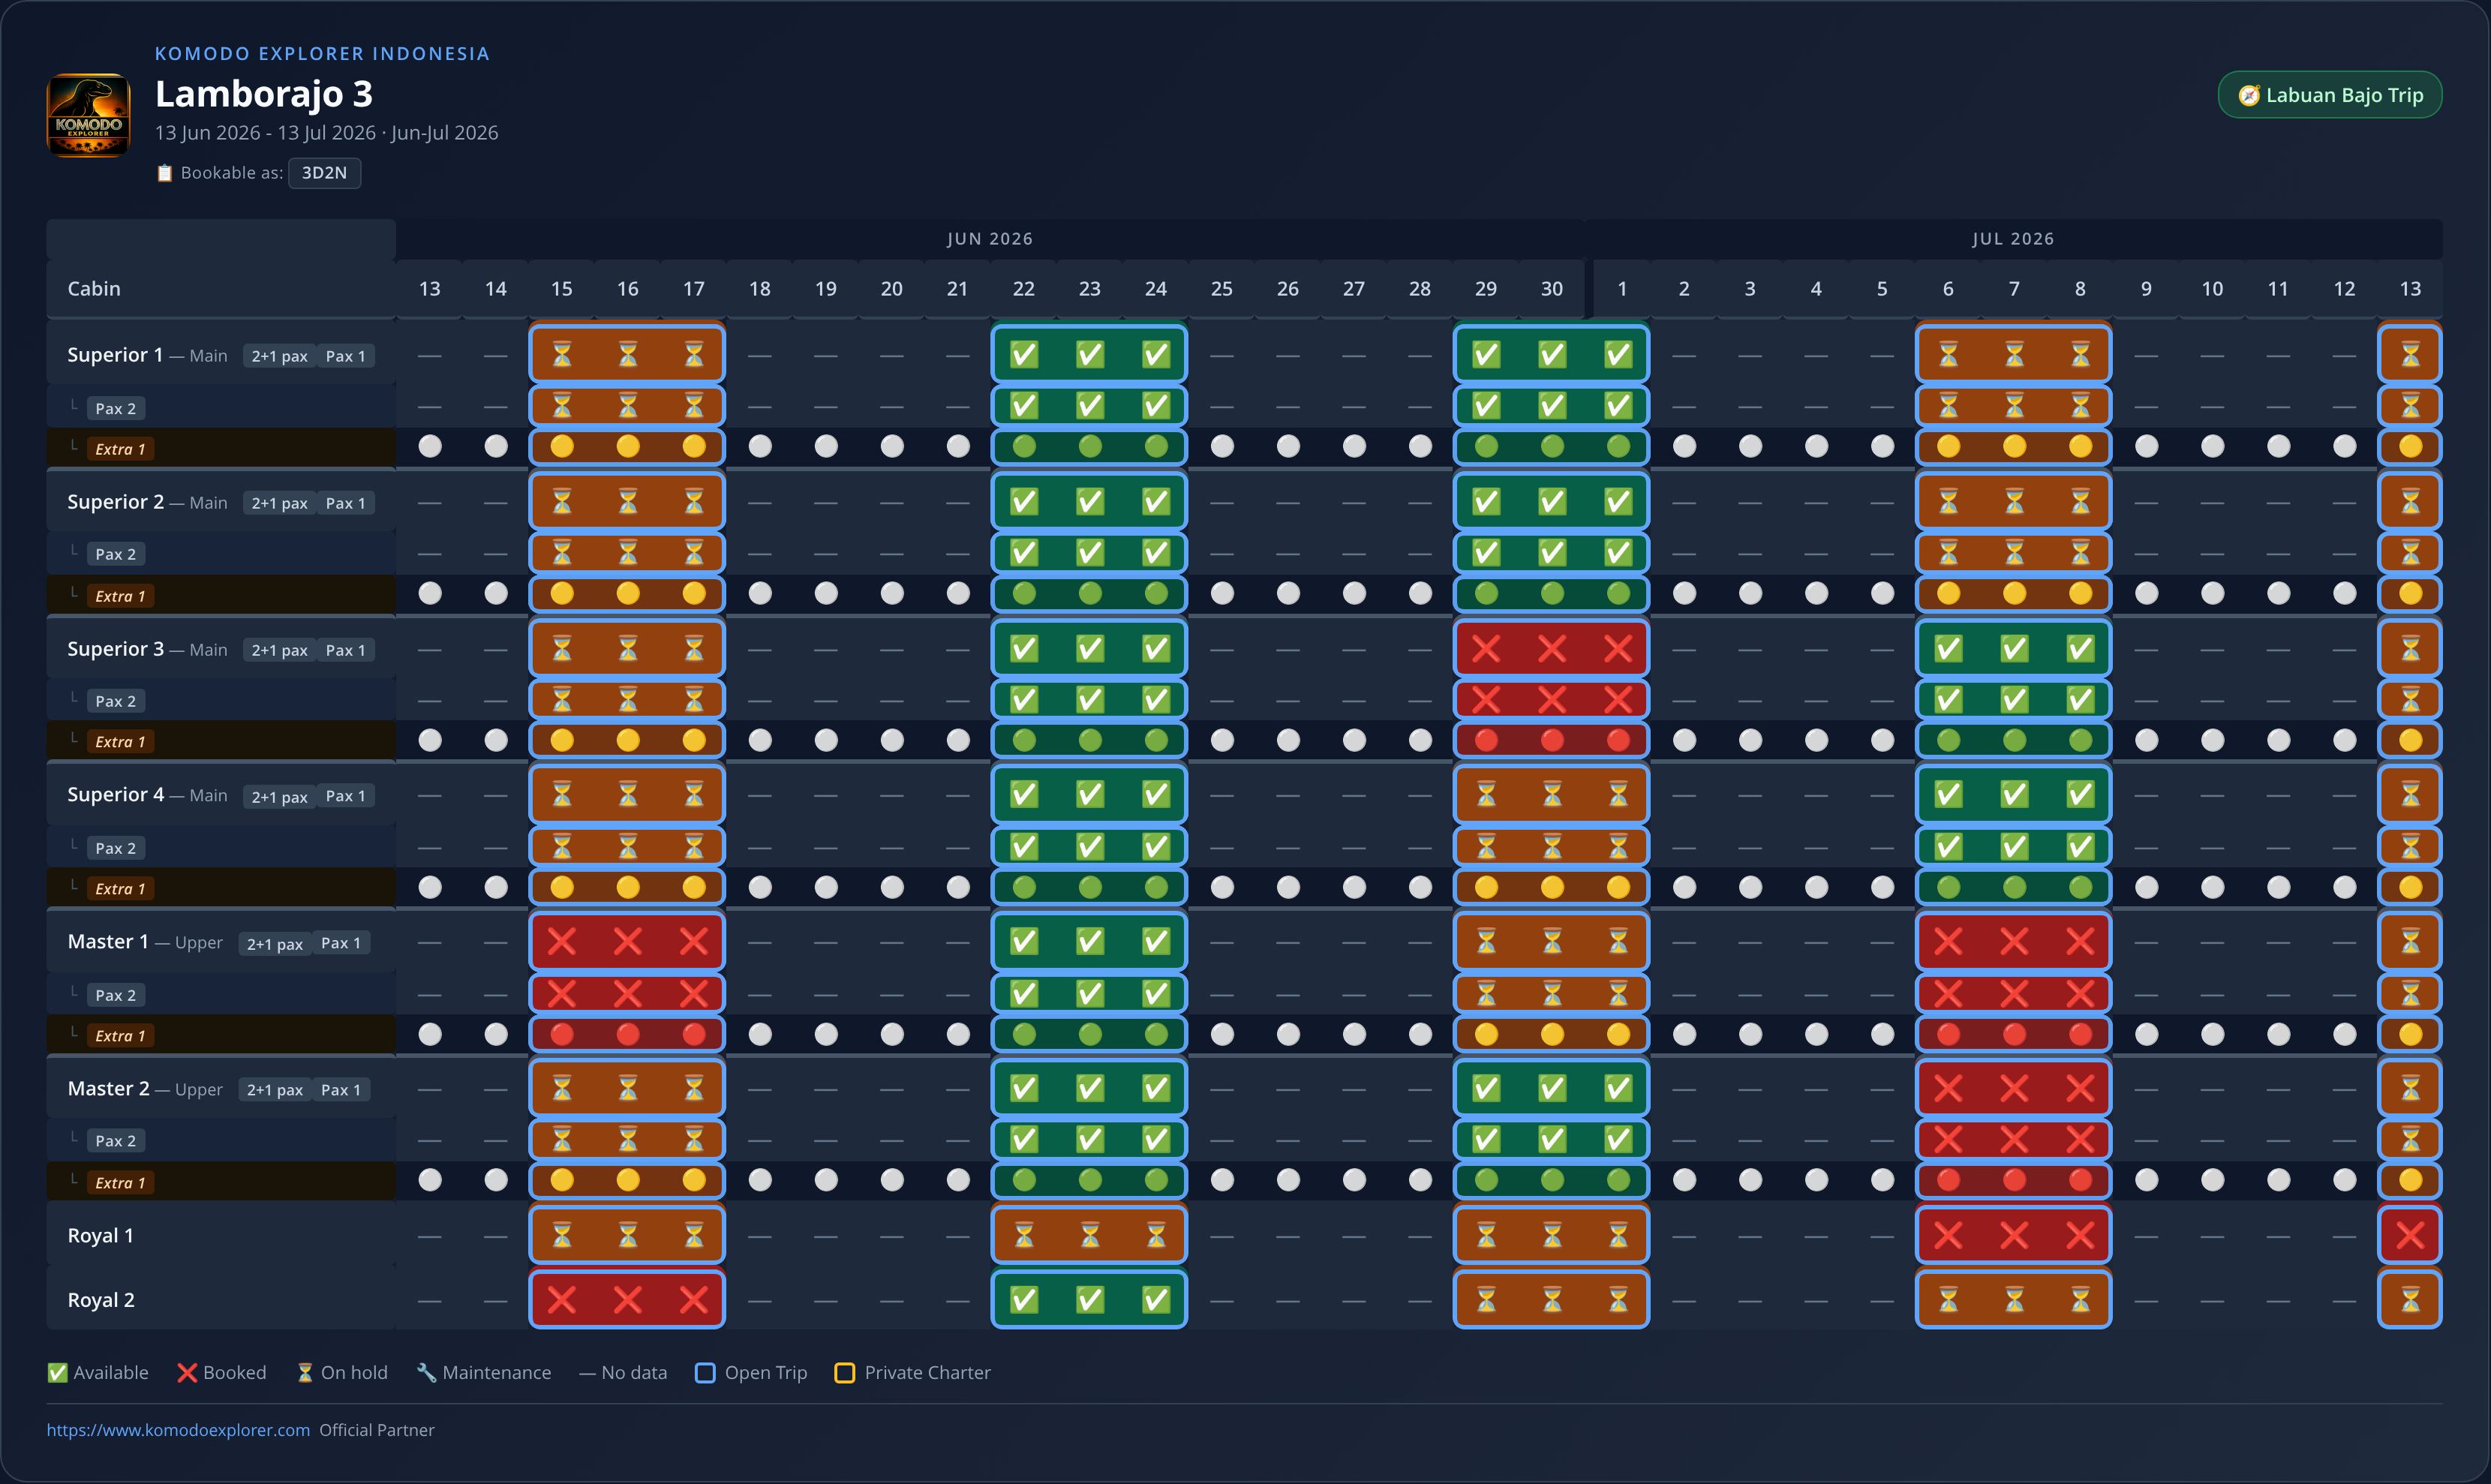The image size is (2491, 1484).
Task: Click Master 1 booked X for July 8
Action: [x=2080, y=941]
